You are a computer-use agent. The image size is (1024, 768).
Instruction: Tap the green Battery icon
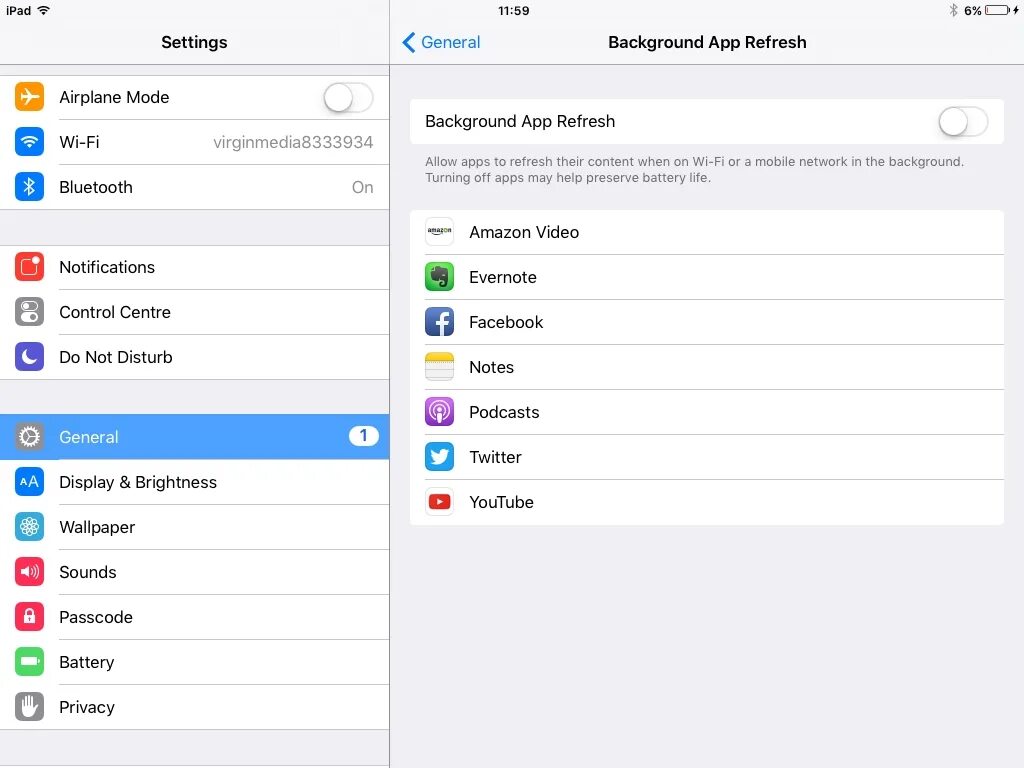[x=29, y=662]
